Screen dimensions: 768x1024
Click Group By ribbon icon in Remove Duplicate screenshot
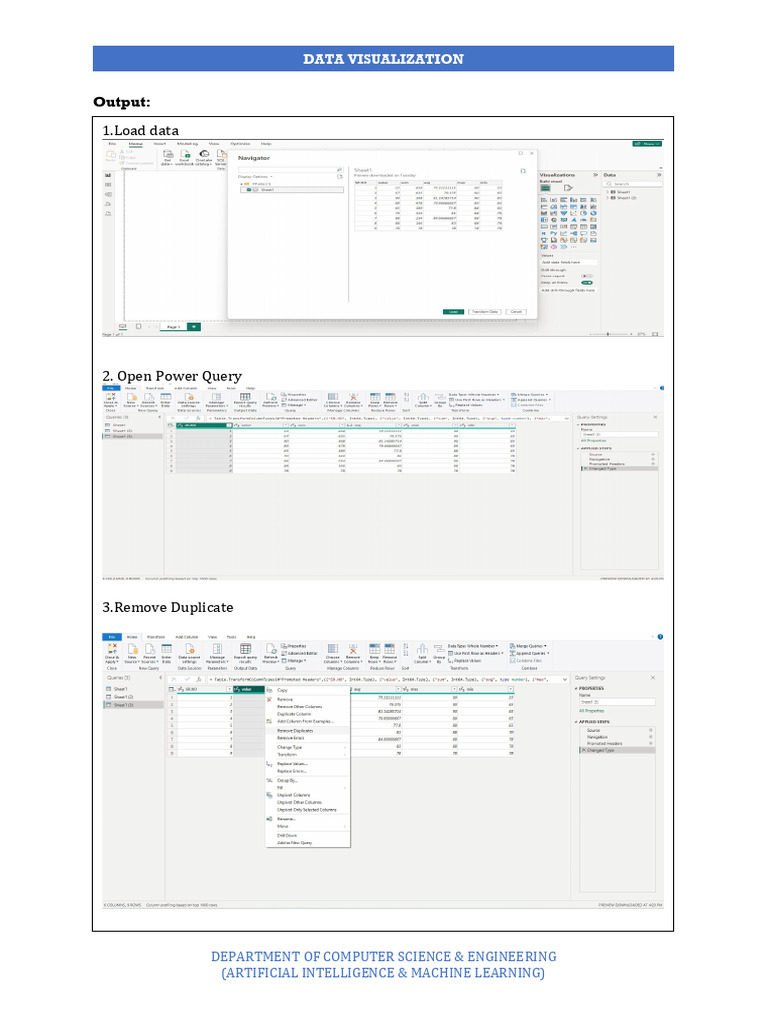coord(439,648)
